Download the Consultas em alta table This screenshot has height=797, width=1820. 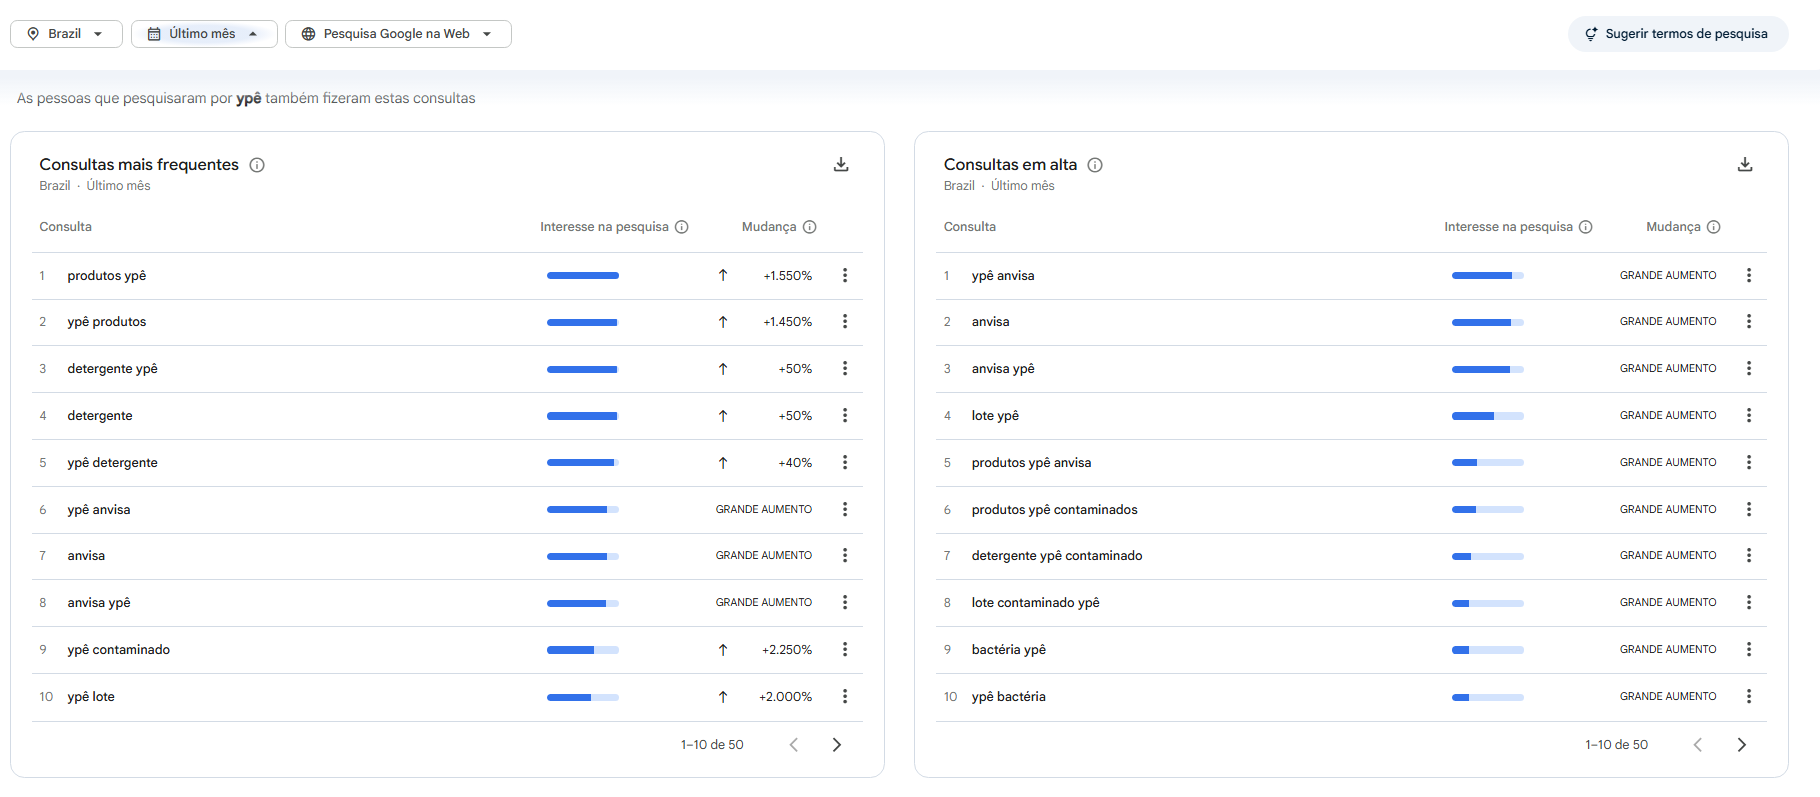click(x=1745, y=164)
